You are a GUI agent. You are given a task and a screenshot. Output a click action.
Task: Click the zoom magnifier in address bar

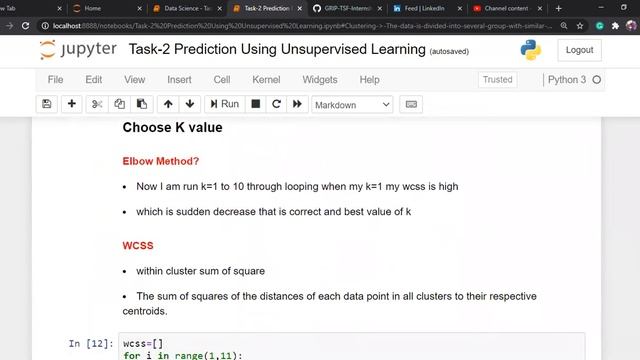point(564,26)
